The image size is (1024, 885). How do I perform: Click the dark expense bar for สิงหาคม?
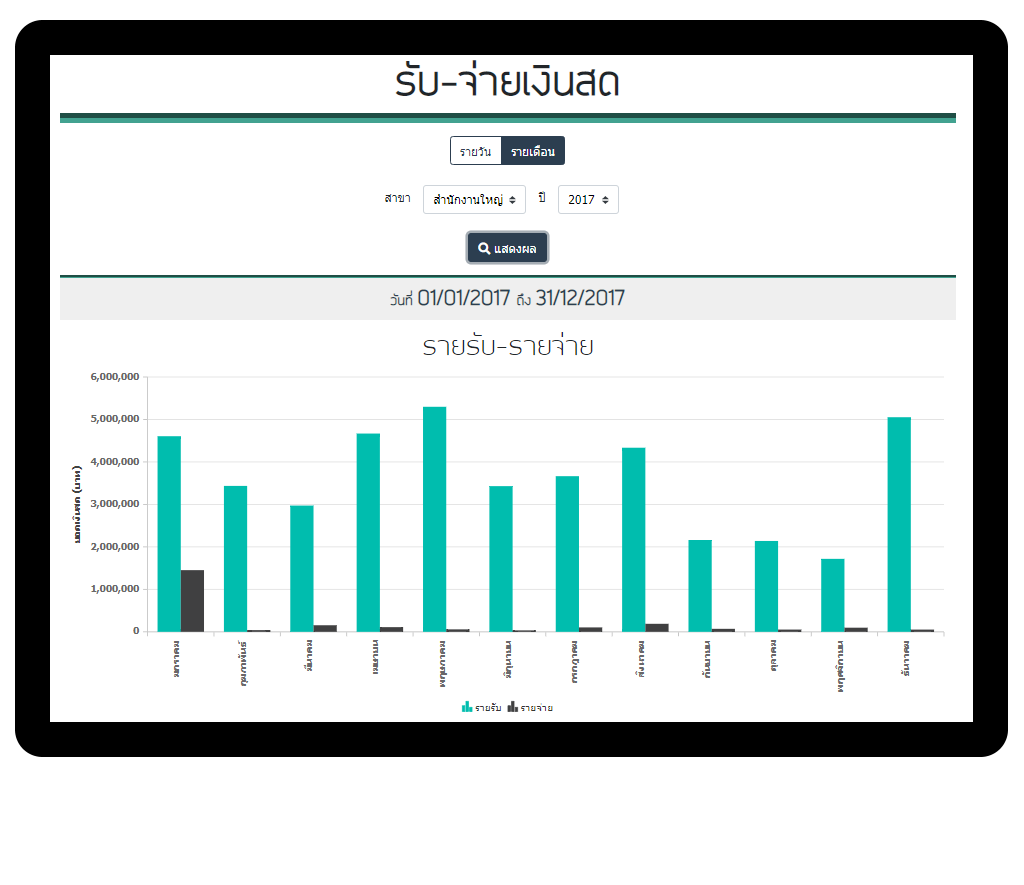657,628
